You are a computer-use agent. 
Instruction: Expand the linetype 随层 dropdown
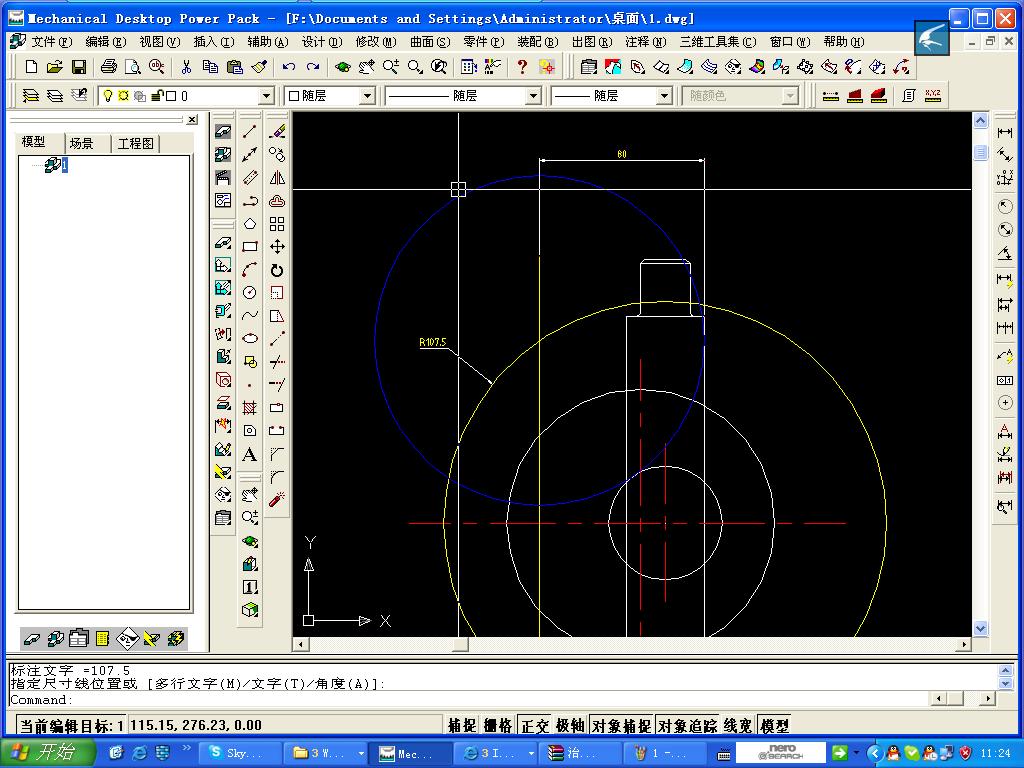pos(532,96)
